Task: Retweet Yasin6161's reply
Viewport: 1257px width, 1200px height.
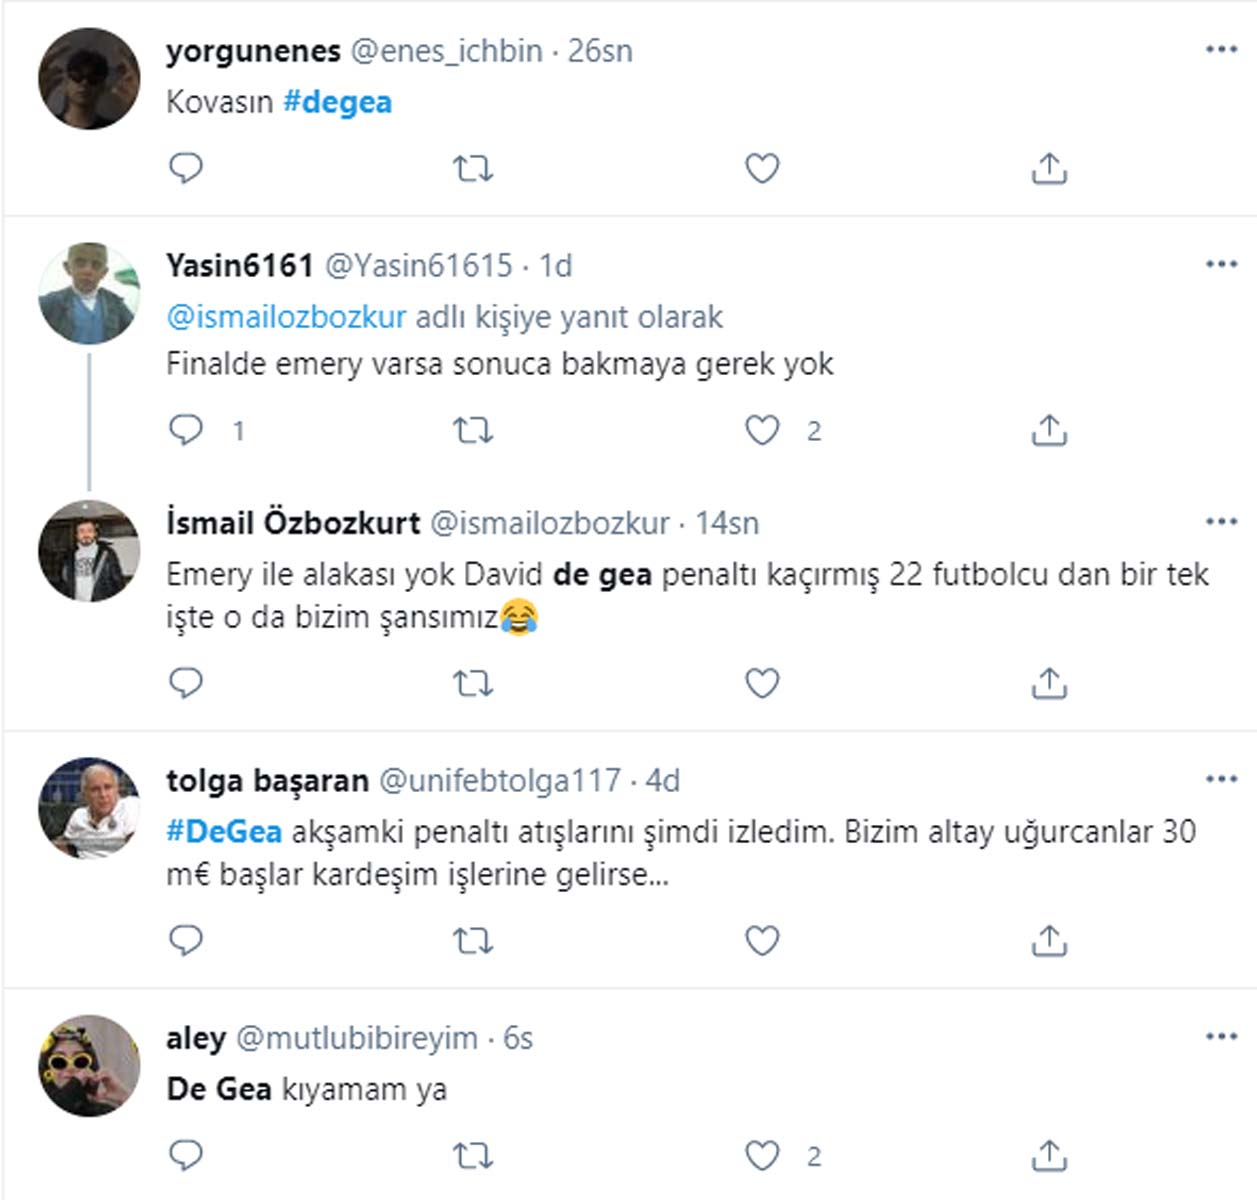Action: click(474, 432)
